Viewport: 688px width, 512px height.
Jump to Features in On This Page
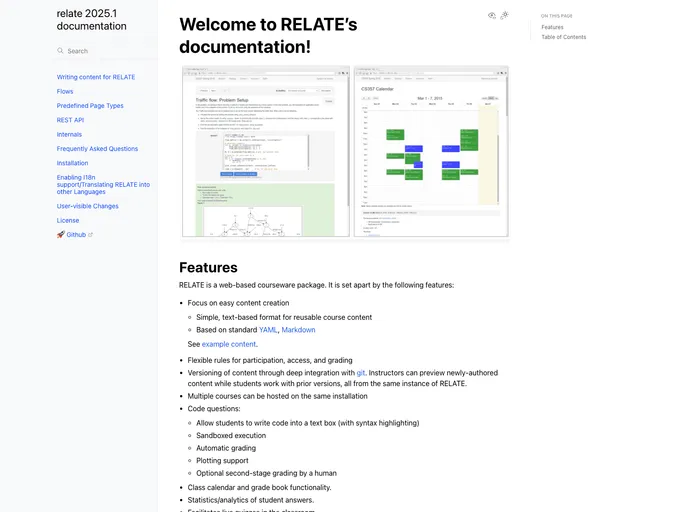coord(552,27)
